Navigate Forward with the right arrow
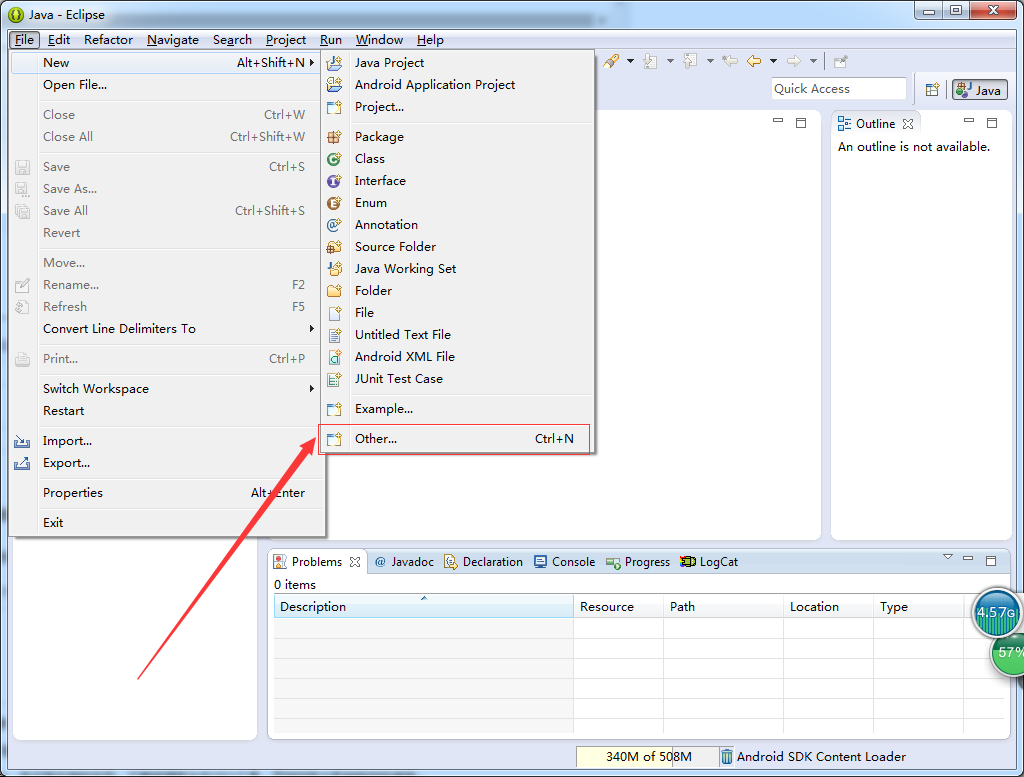Screen dimensions: 1024x777 794,61
